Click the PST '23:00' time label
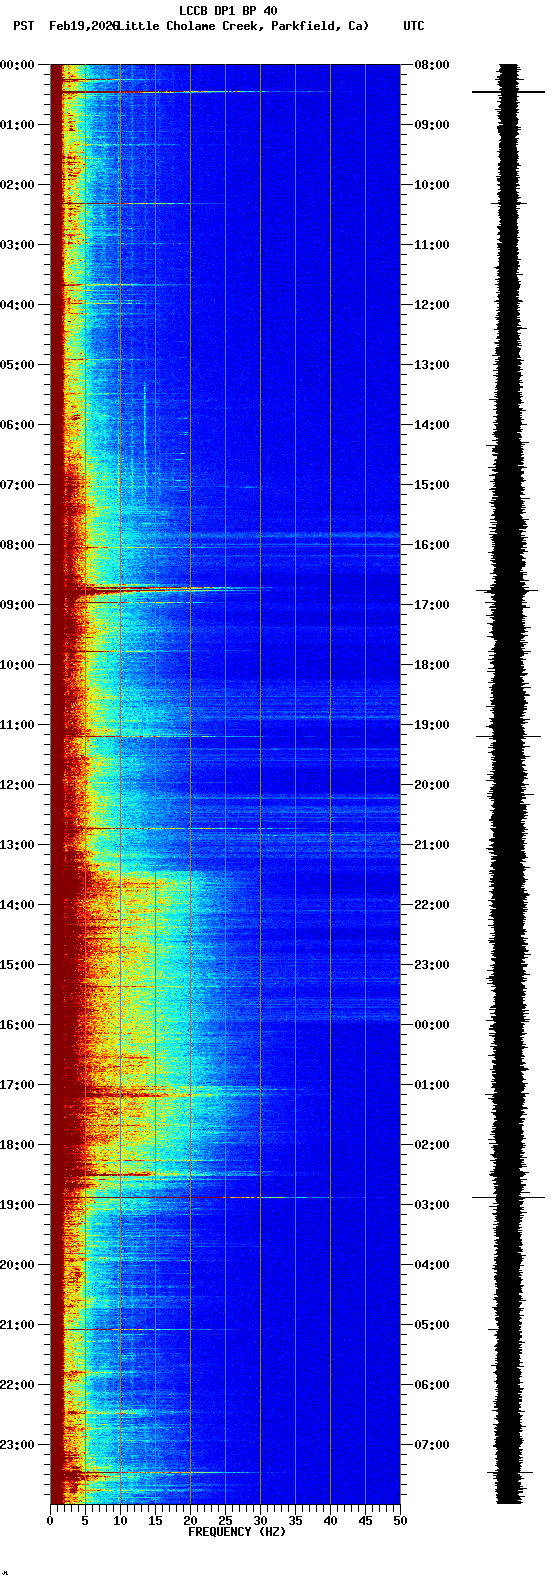The image size is (552, 1584). pyautogui.click(x=17, y=1445)
